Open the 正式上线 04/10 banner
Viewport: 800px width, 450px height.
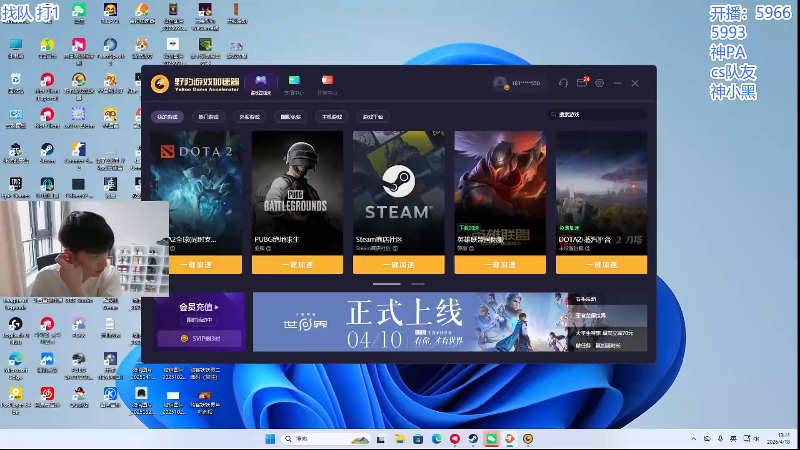(x=410, y=322)
